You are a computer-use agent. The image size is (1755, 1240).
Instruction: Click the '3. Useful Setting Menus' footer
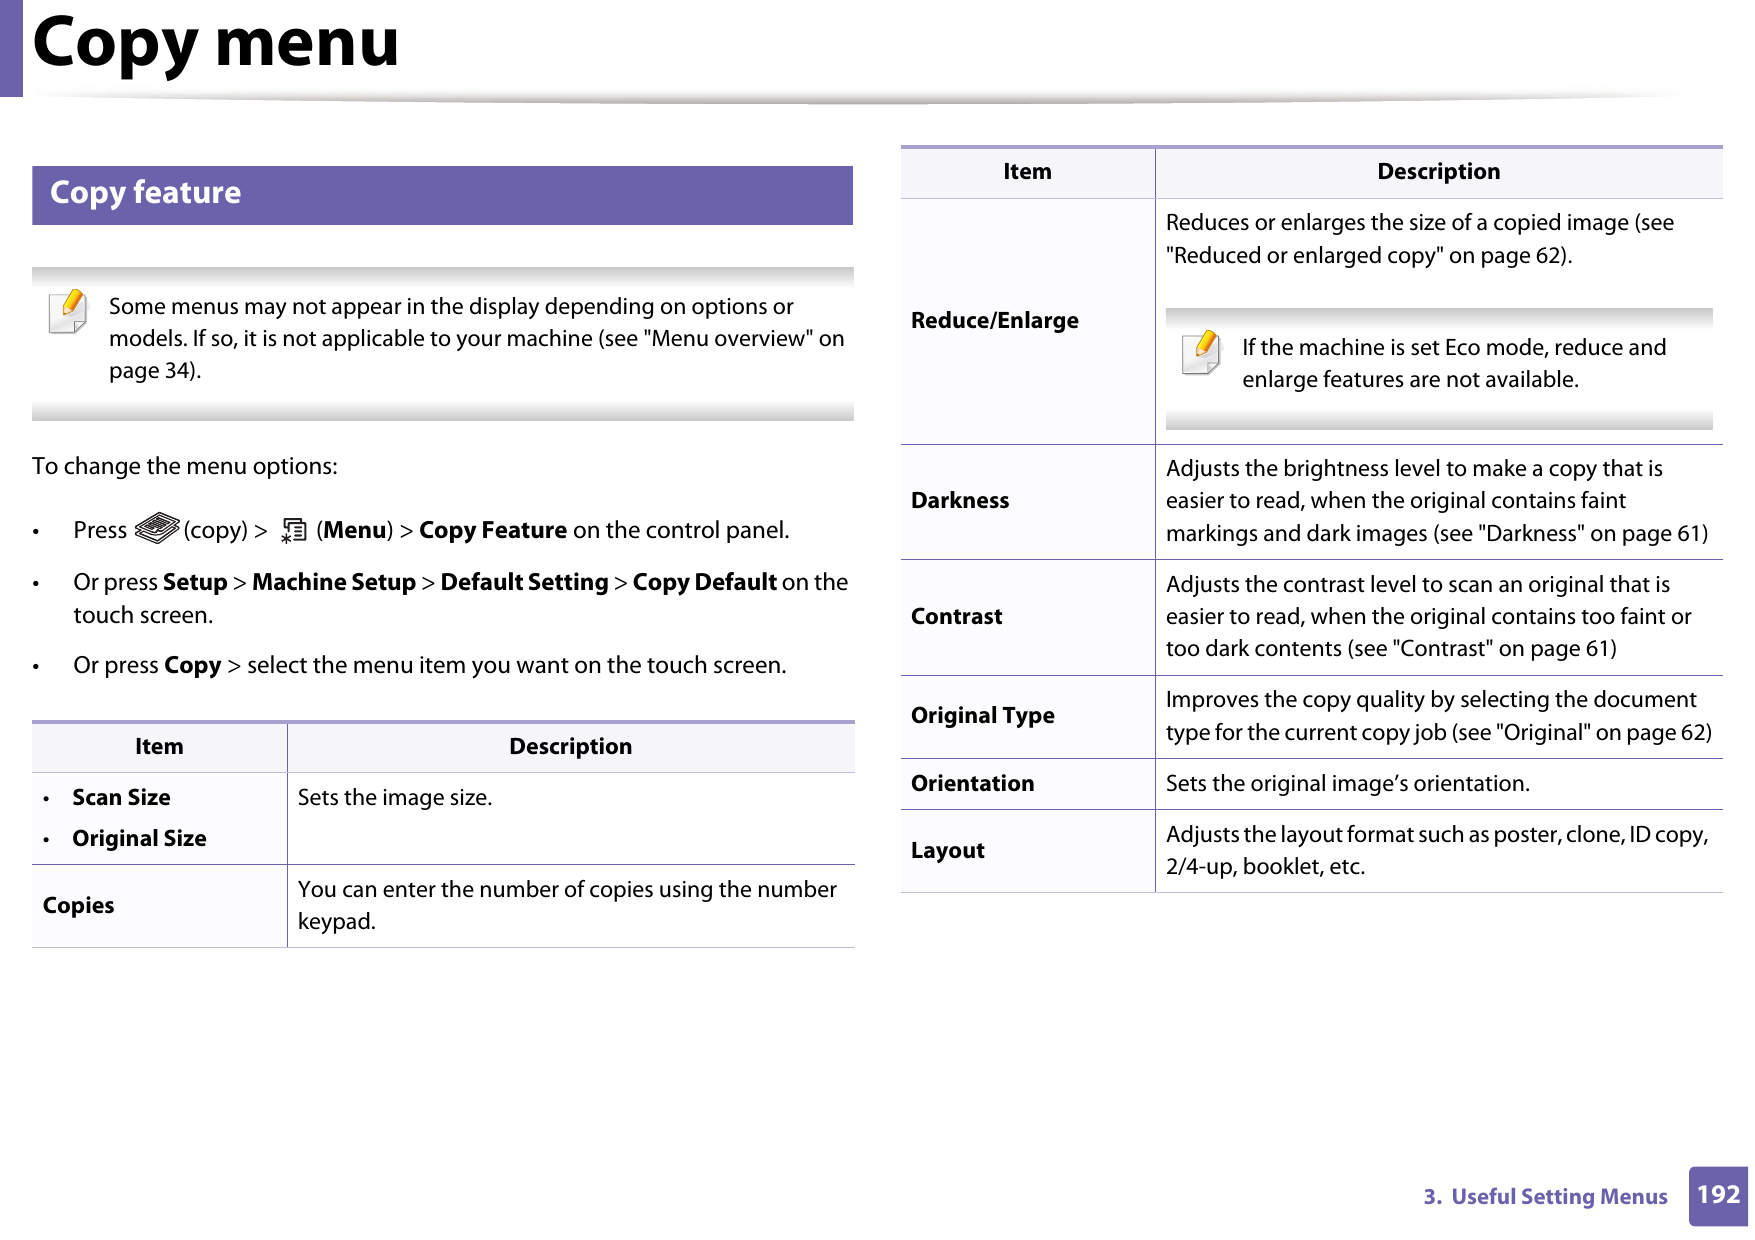1545,1196
